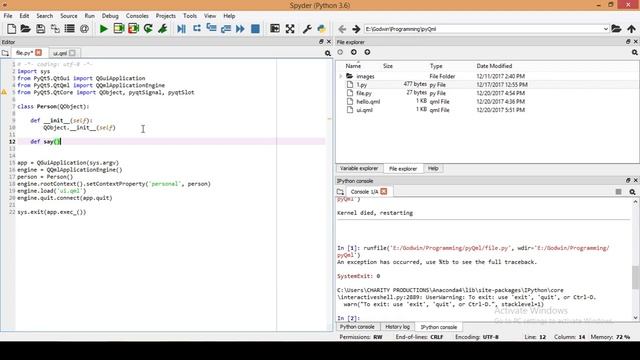This screenshot has height=360, width=640.
Task: Open the File menu
Action: click(x=8, y=16)
